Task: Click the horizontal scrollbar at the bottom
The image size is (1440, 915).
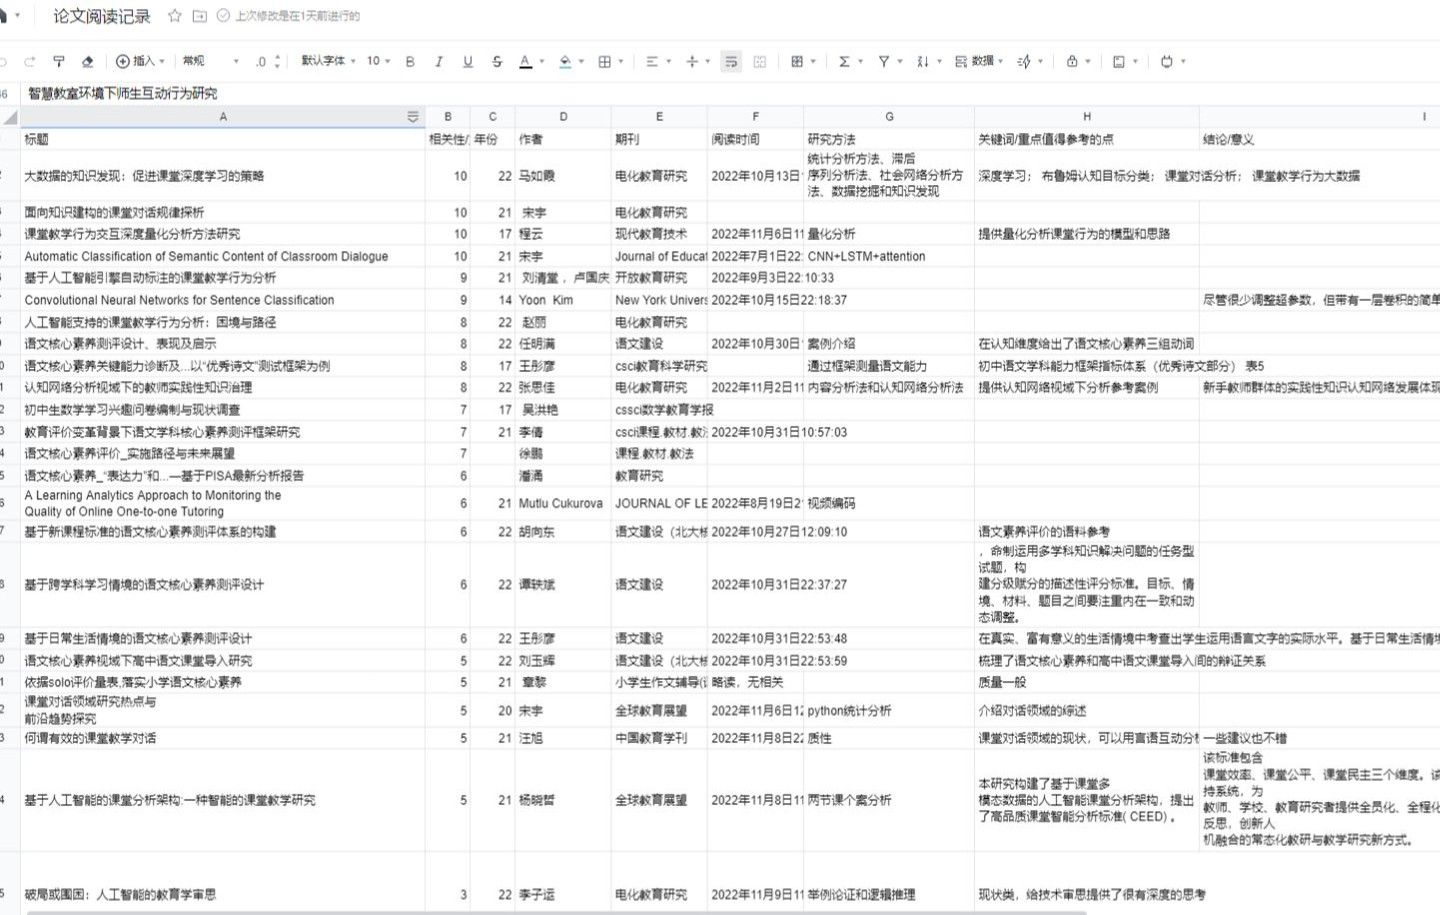Action: point(555,912)
